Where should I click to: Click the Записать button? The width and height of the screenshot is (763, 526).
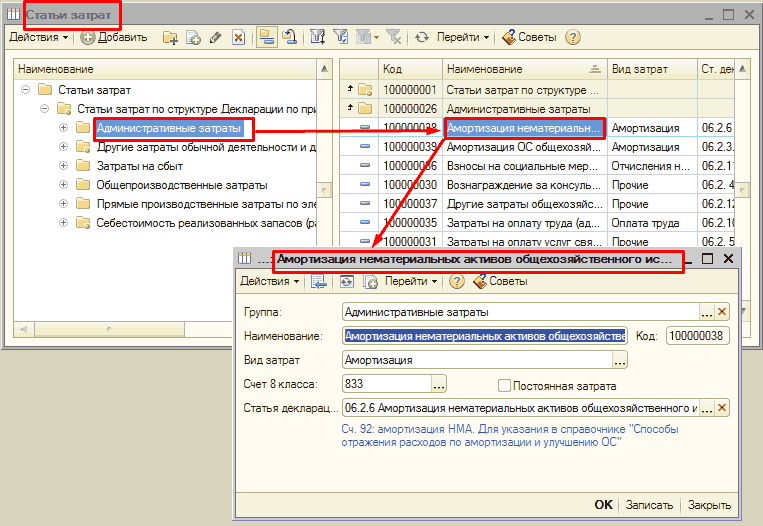point(649,505)
